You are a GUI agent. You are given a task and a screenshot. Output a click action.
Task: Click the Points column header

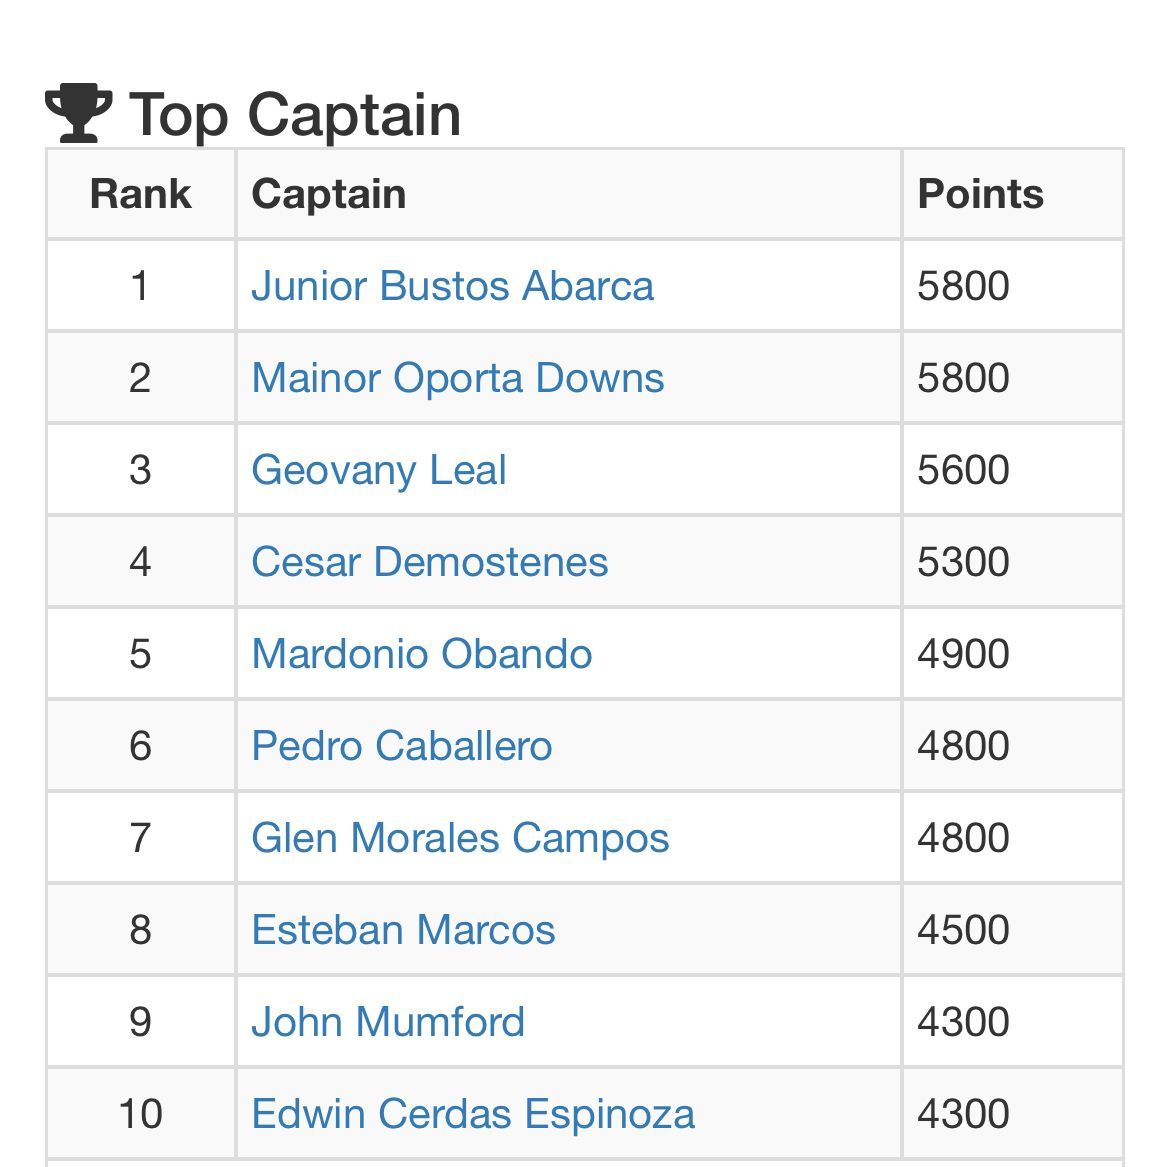point(980,194)
